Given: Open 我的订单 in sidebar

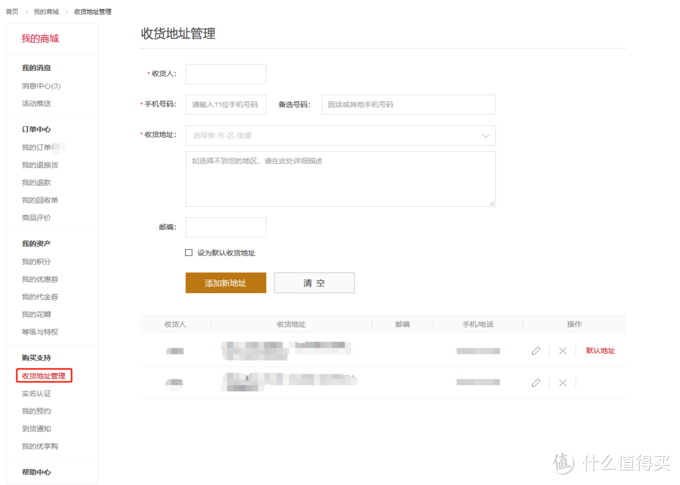Looking at the screenshot, I should (x=36, y=147).
